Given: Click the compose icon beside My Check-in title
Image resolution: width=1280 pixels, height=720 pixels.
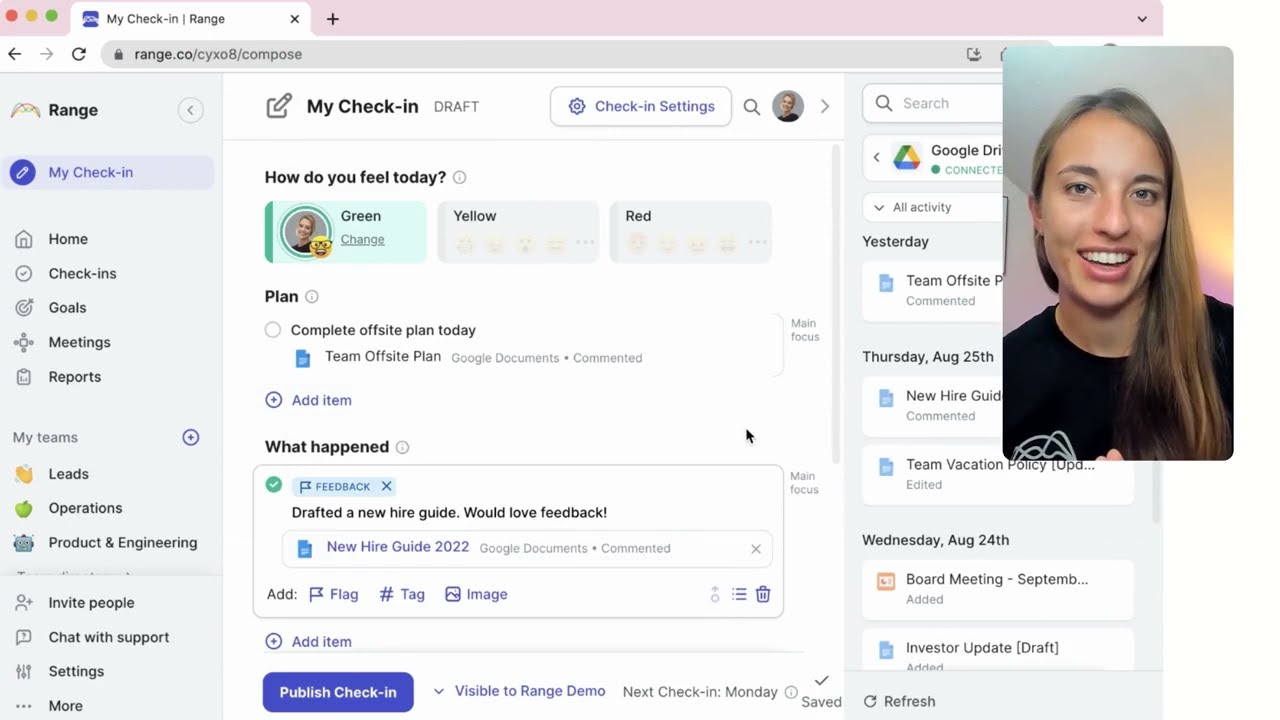Looking at the screenshot, I should click(x=279, y=106).
